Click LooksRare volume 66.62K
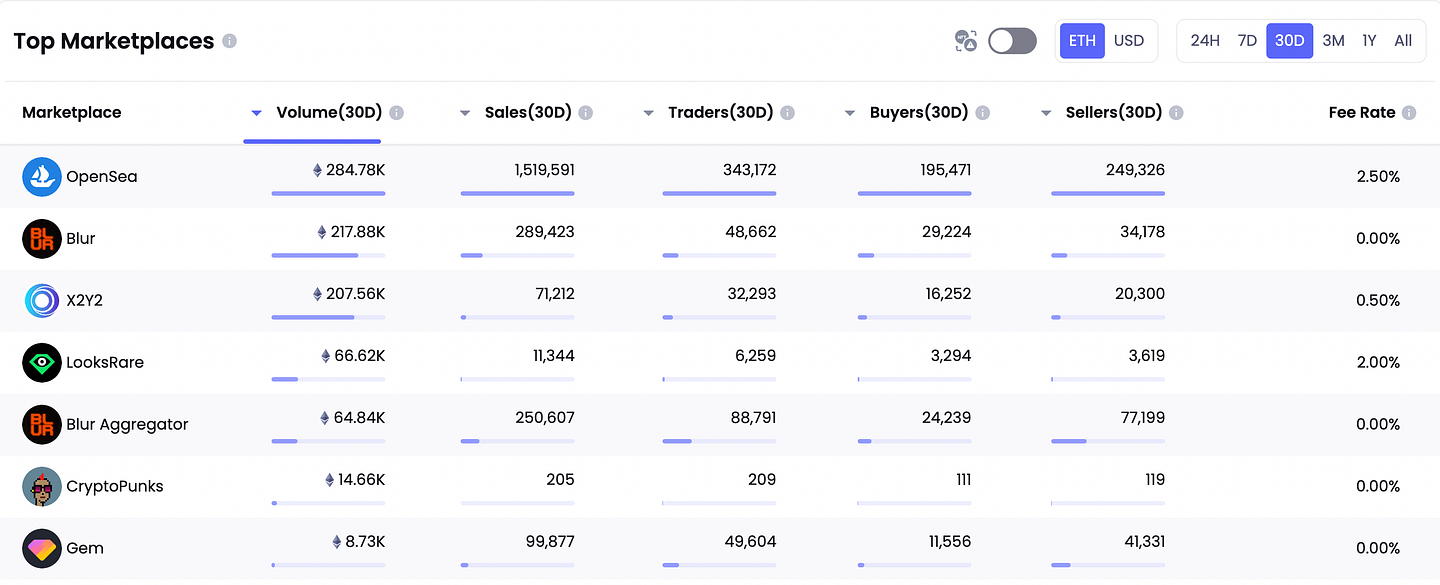The width and height of the screenshot is (1440, 585). tap(360, 357)
